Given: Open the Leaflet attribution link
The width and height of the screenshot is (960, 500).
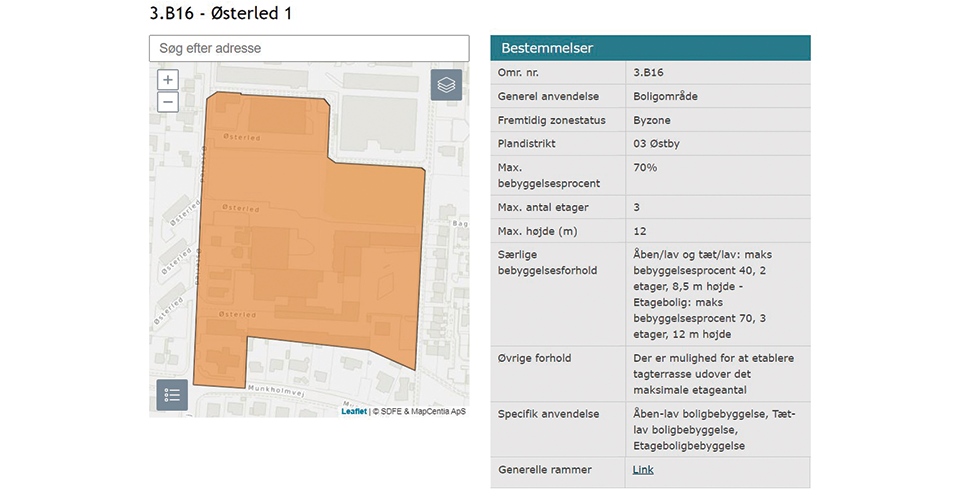Looking at the screenshot, I should click(x=354, y=411).
